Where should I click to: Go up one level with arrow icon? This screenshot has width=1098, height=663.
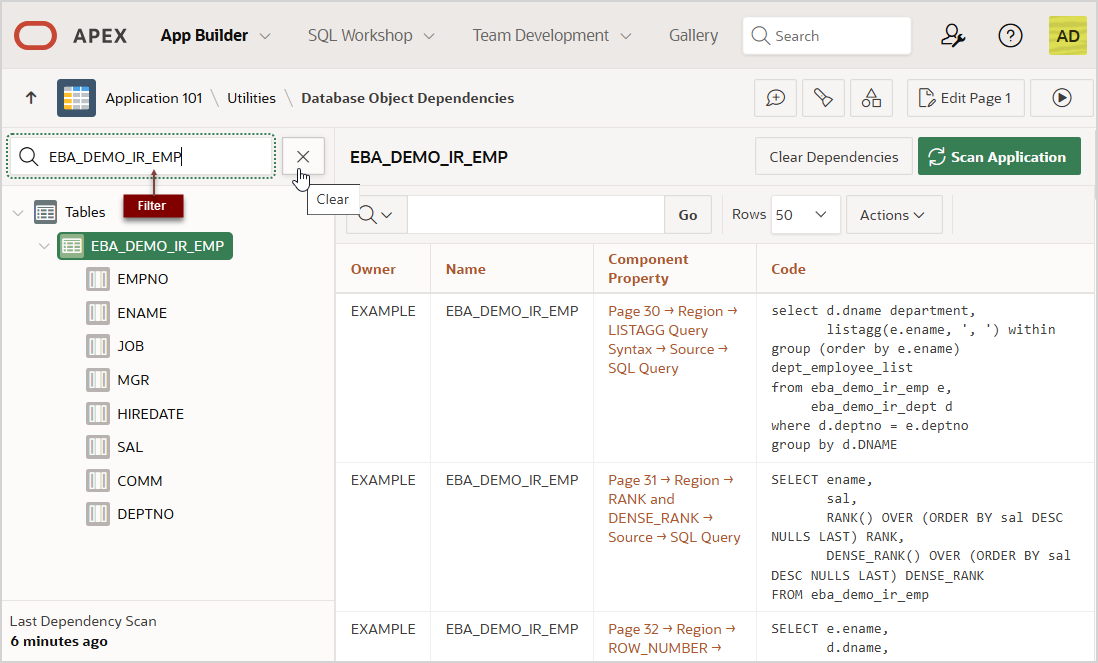tap(31, 98)
